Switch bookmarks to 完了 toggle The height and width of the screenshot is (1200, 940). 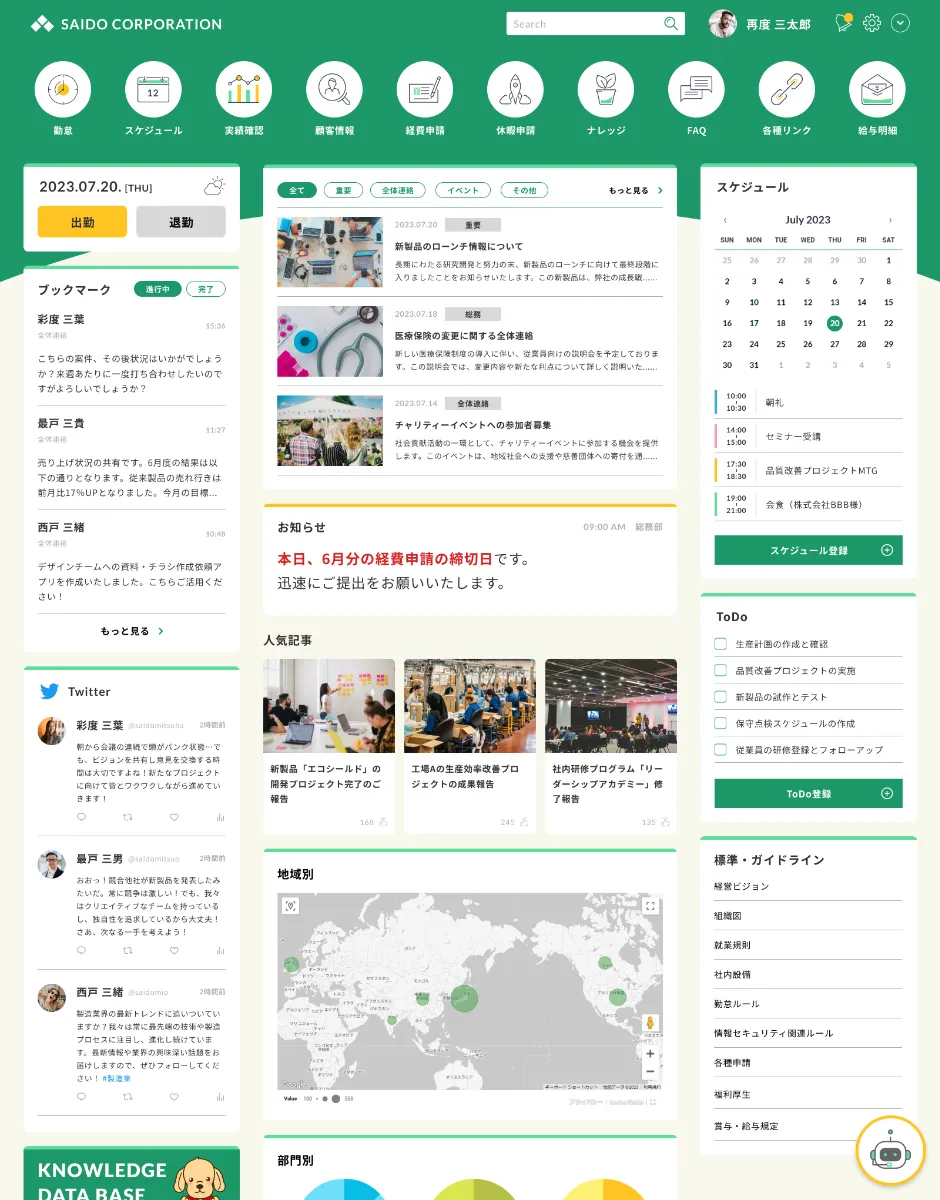(x=206, y=289)
